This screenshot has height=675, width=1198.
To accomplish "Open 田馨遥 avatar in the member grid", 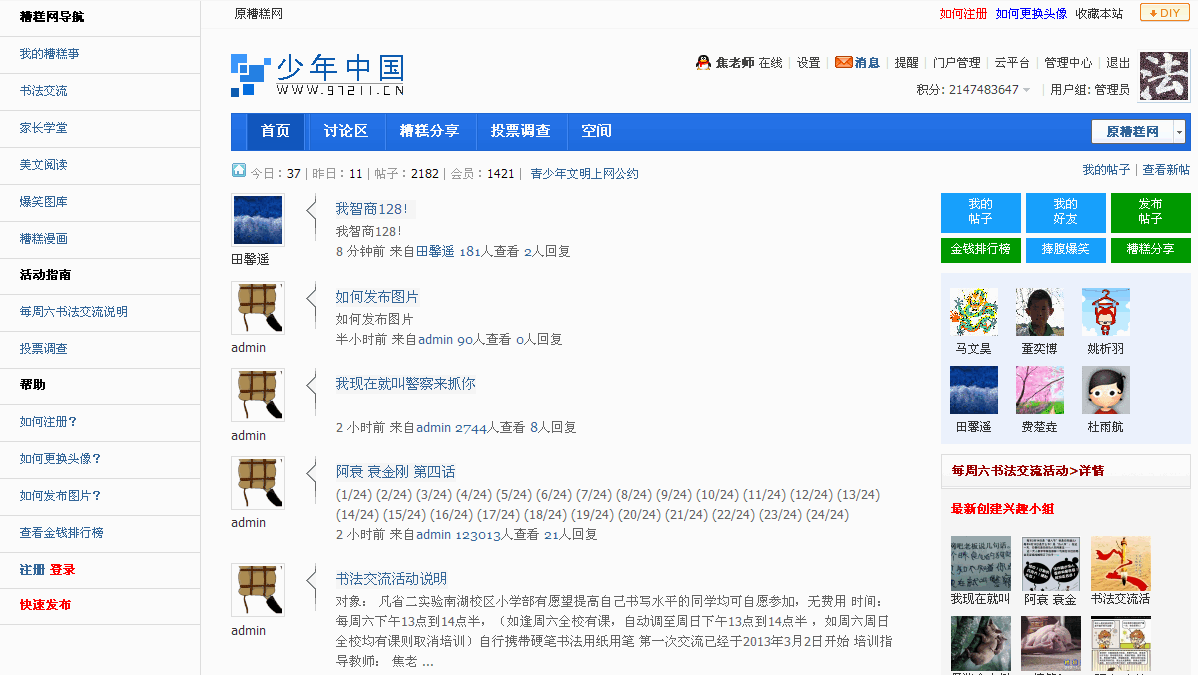I will (973, 390).
